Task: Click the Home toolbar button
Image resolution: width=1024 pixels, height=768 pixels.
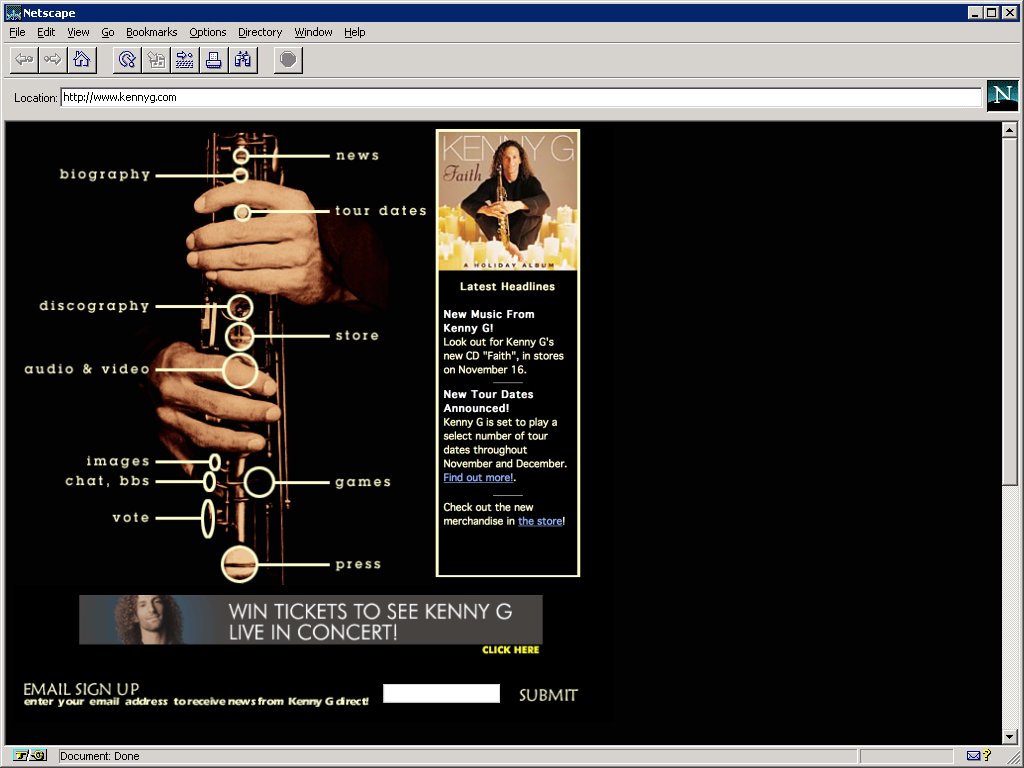Action: [x=82, y=60]
